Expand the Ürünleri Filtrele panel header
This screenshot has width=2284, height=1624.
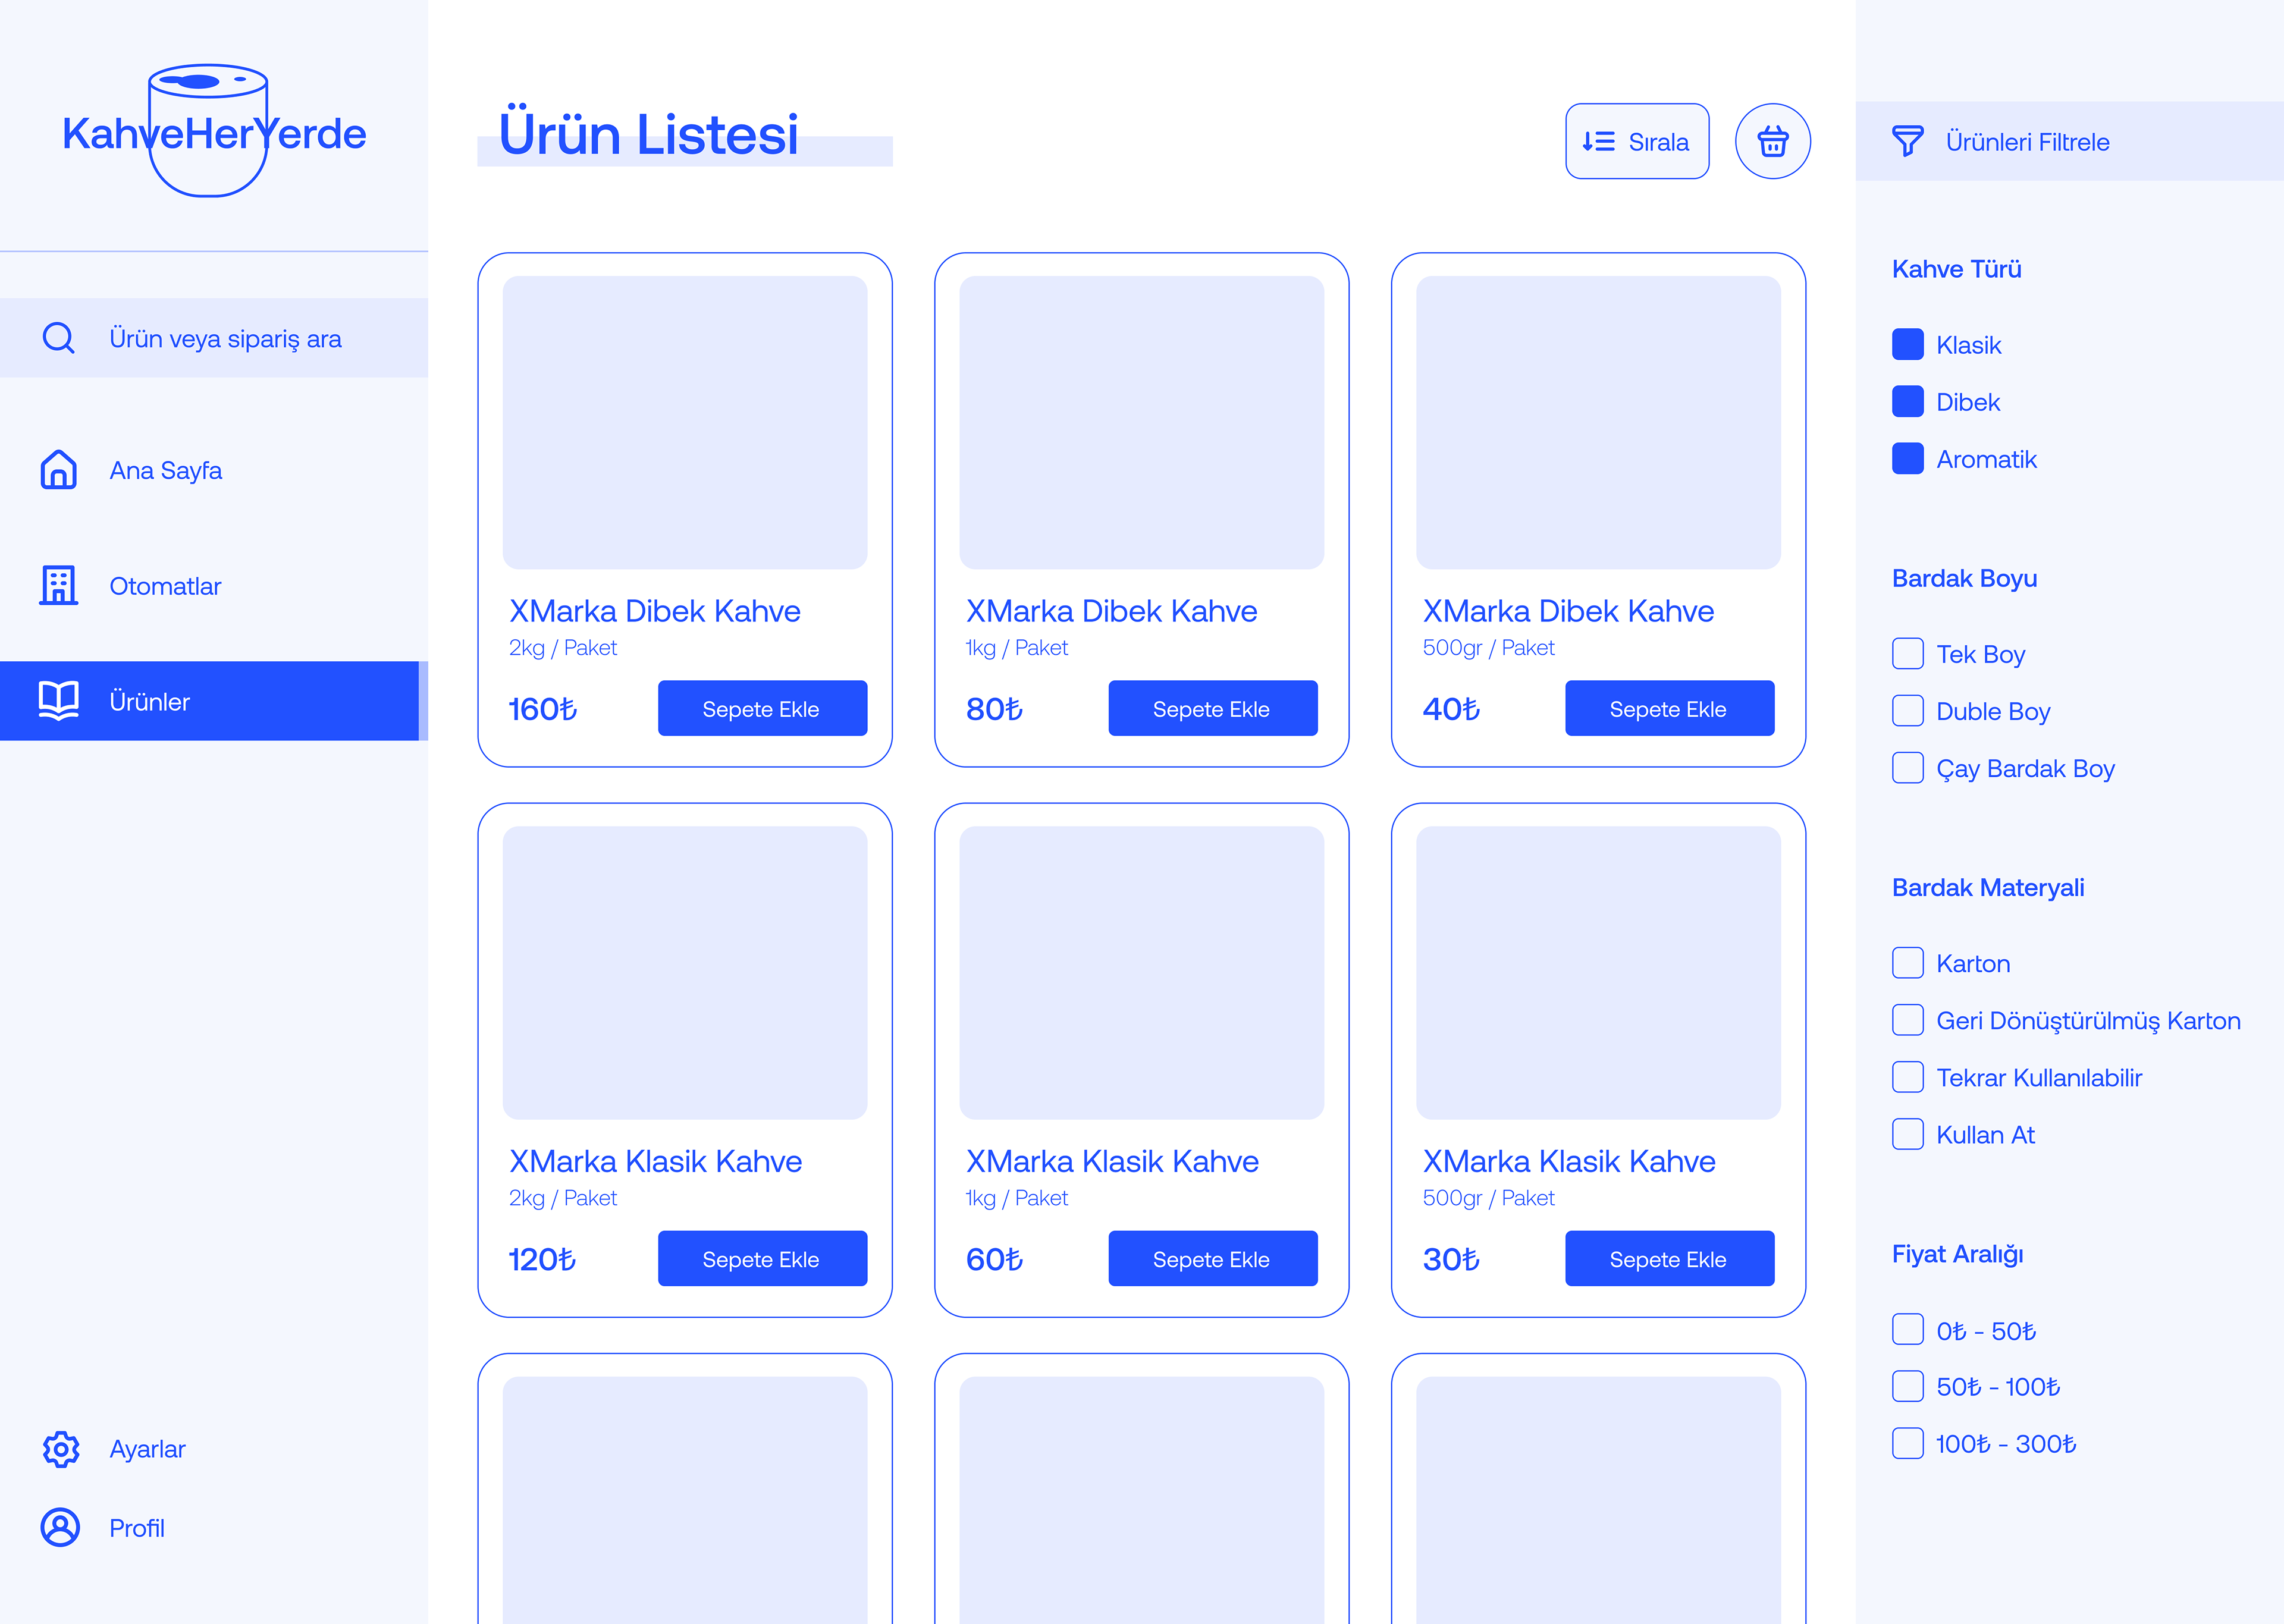click(2027, 142)
